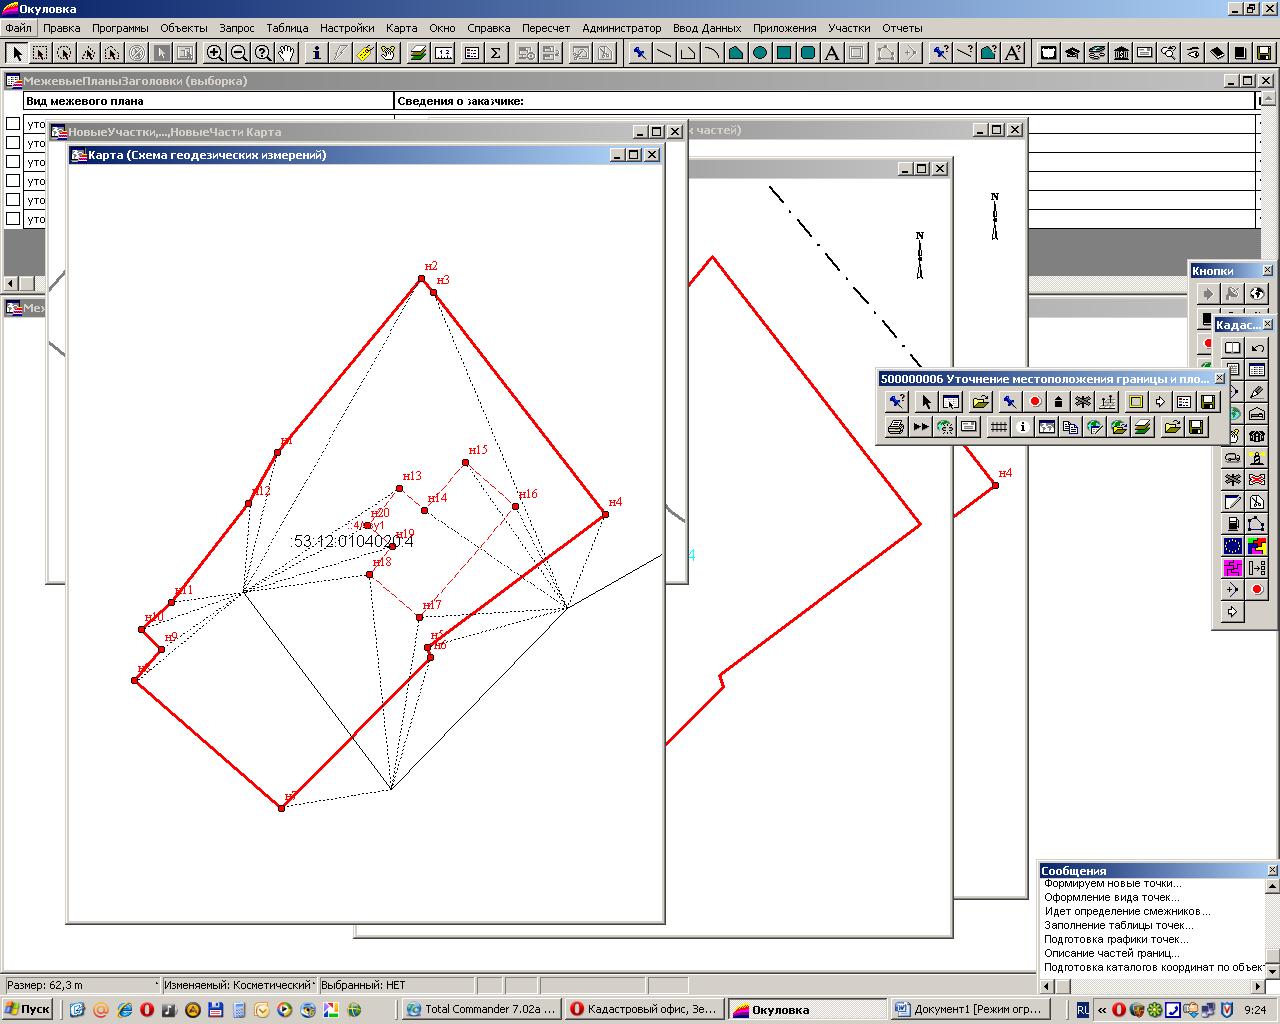Open the Участки menu
The width and height of the screenshot is (1280, 1024).
click(x=848, y=28)
